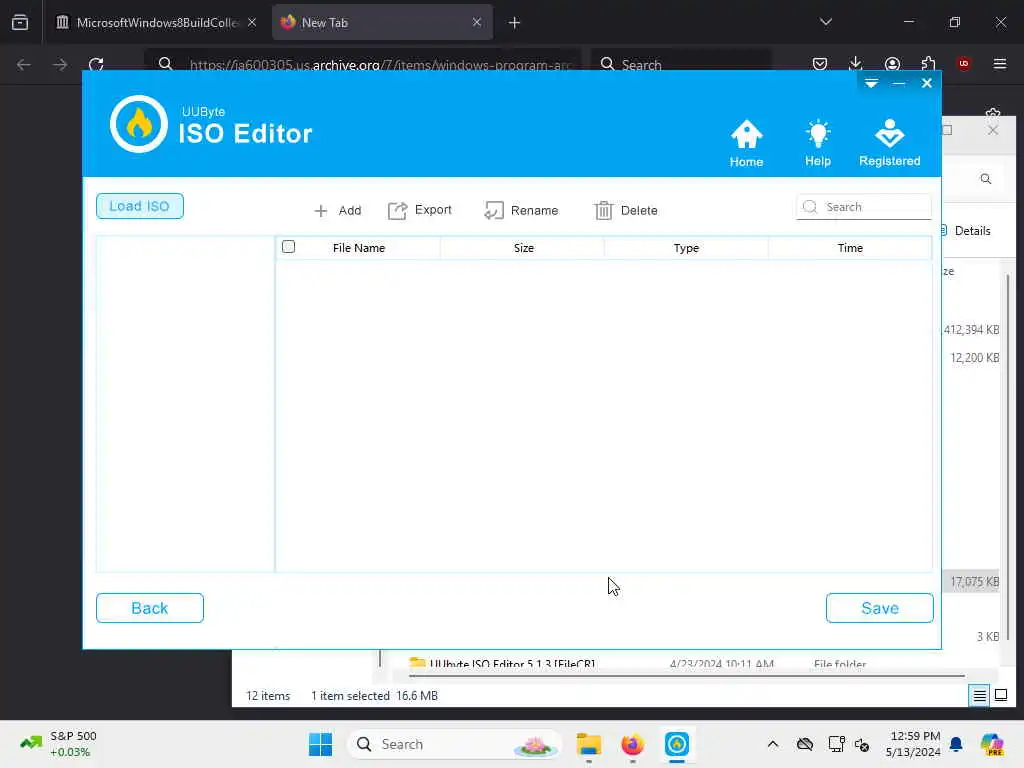Open the notifications bell icon
The width and height of the screenshot is (1024, 768).
pos(956,744)
